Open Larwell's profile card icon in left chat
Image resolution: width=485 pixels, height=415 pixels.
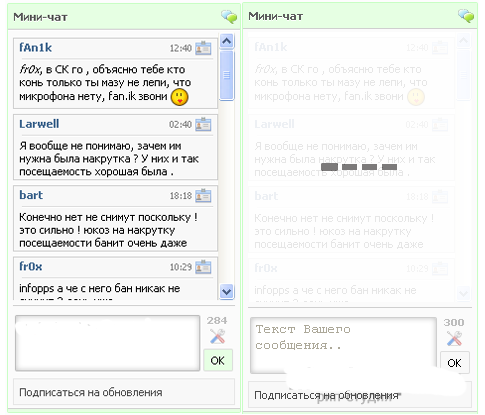click(x=203, y=124)
